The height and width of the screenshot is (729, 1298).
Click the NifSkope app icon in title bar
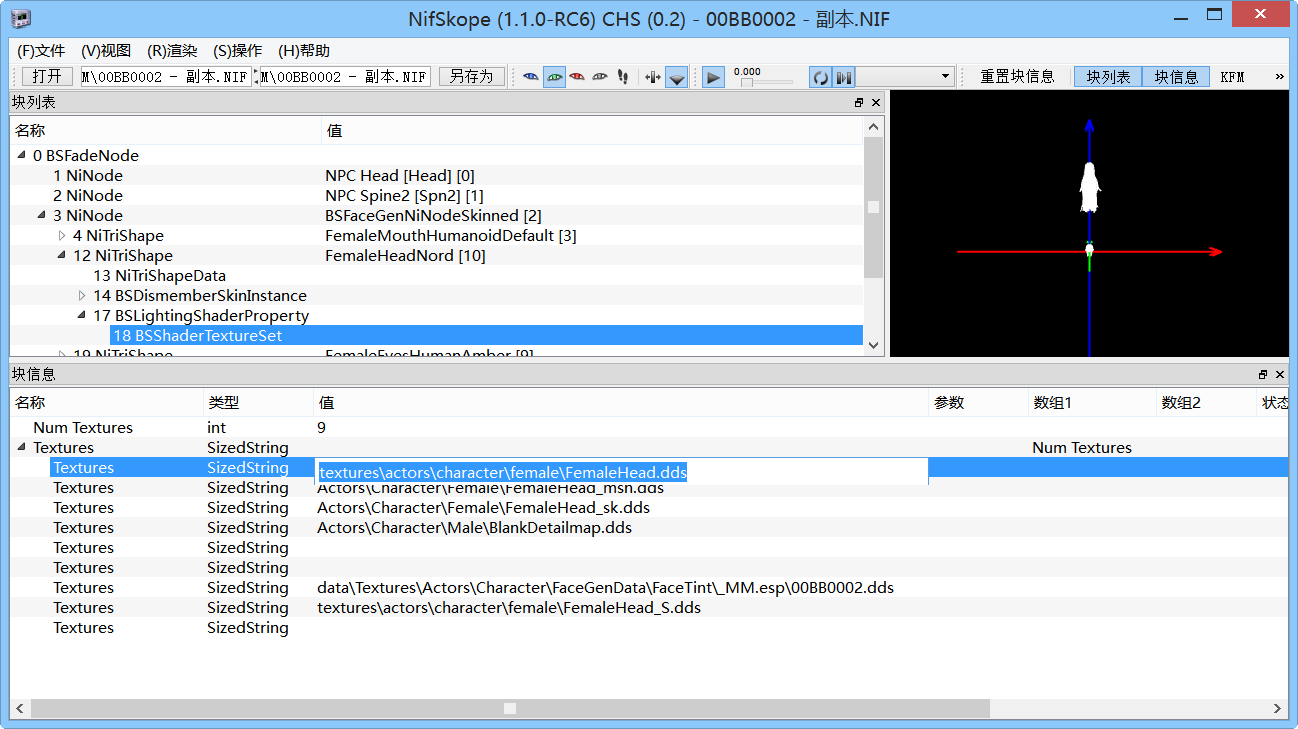[20, 18]
